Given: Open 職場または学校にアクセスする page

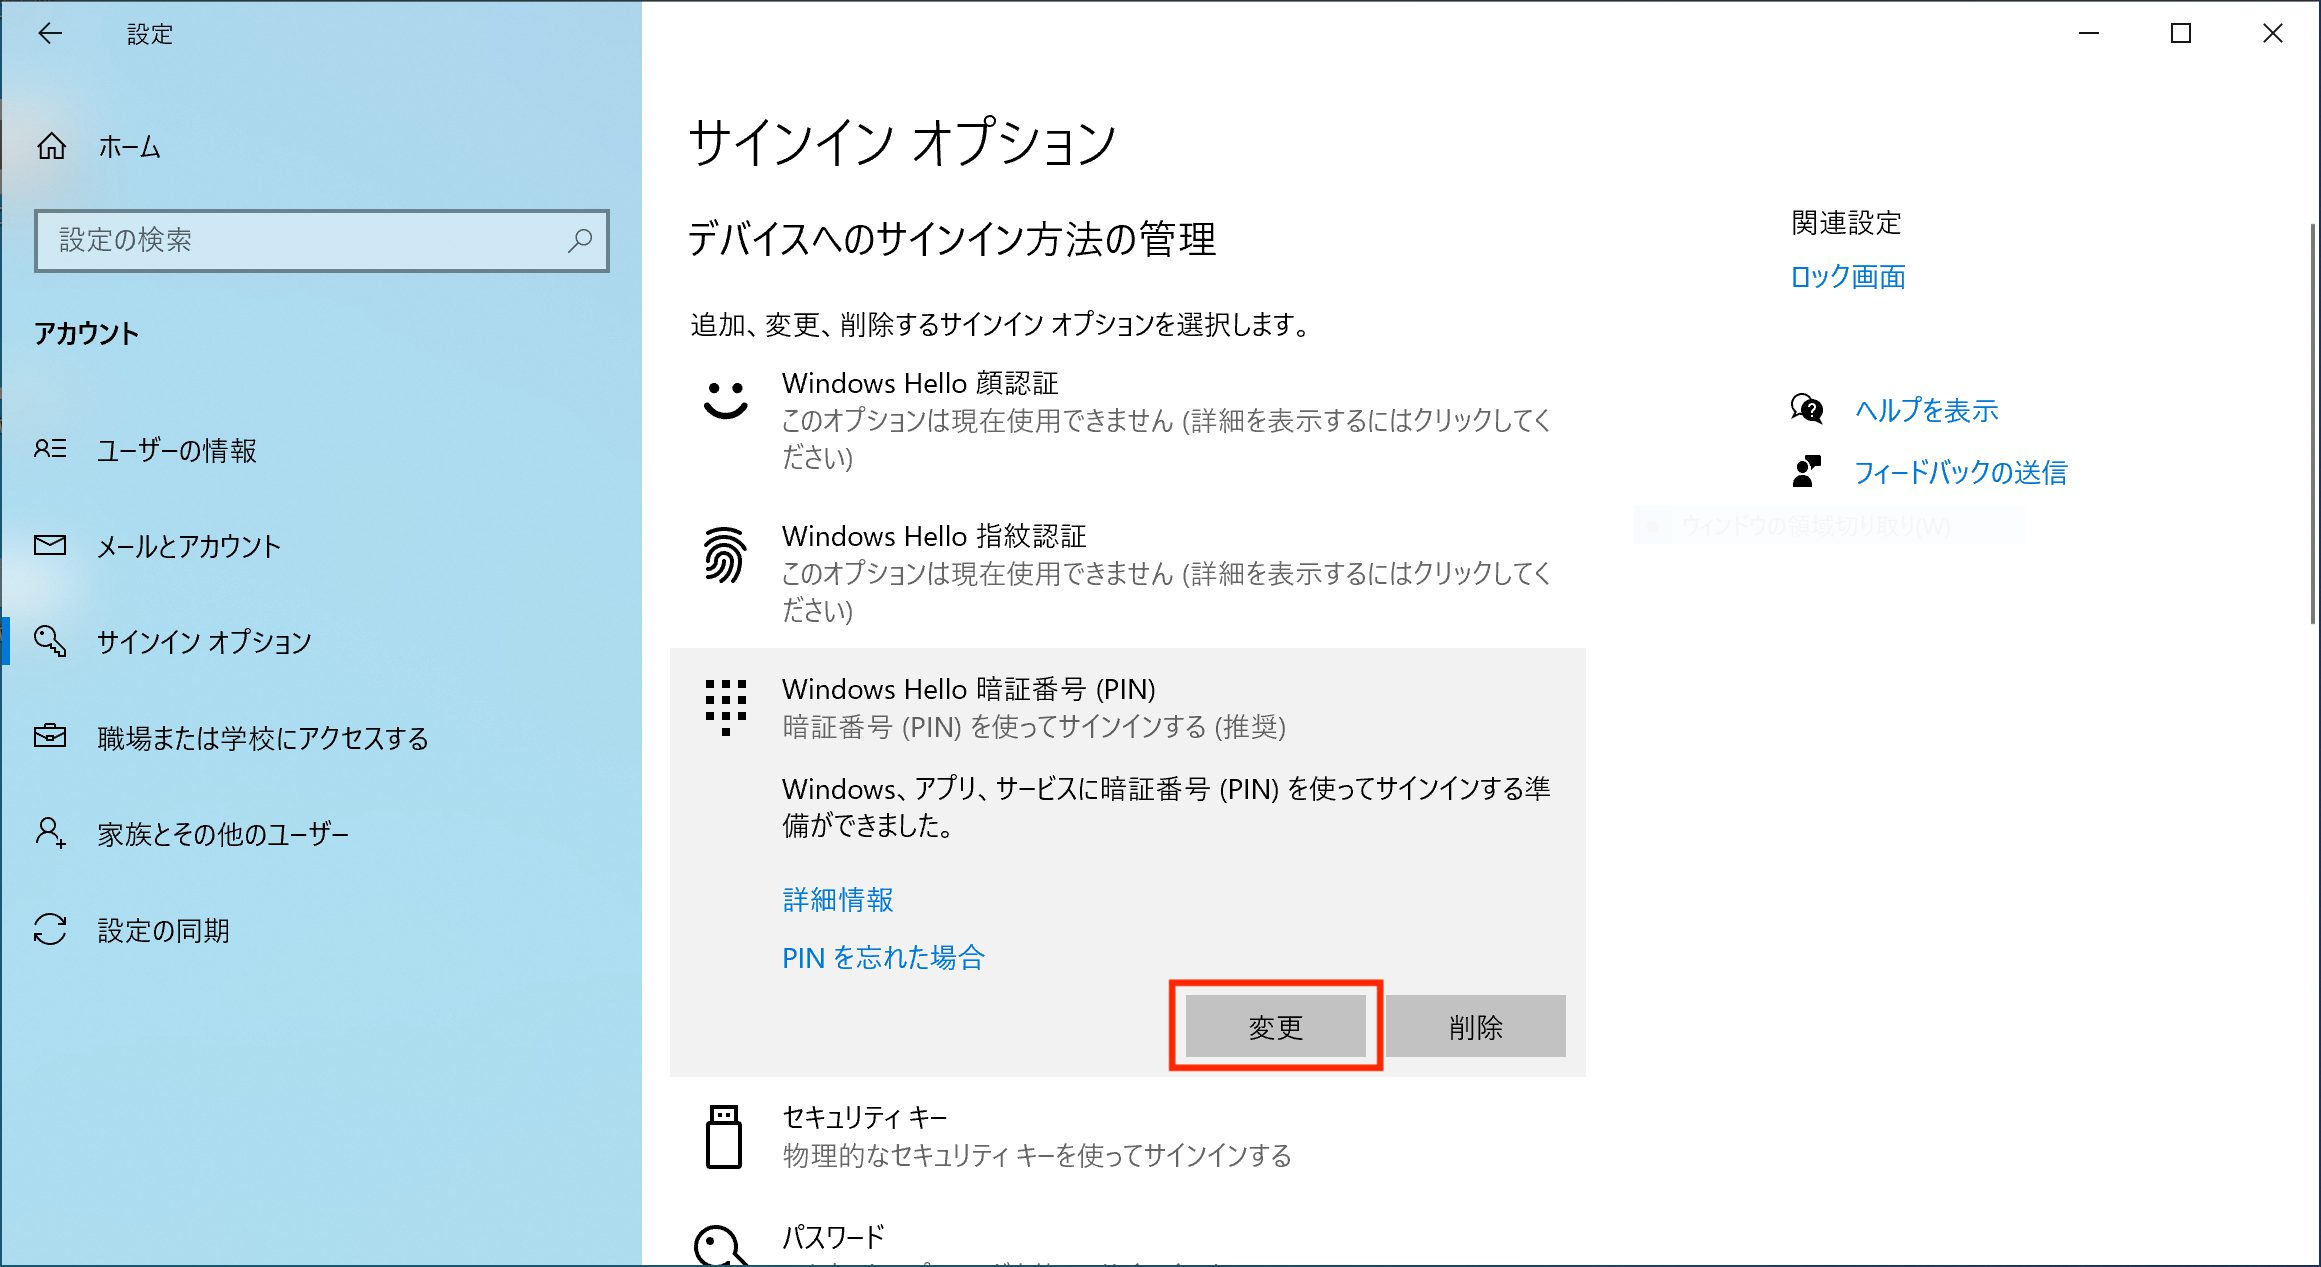Looking at the screenshot, I should (x=320, y=737).
